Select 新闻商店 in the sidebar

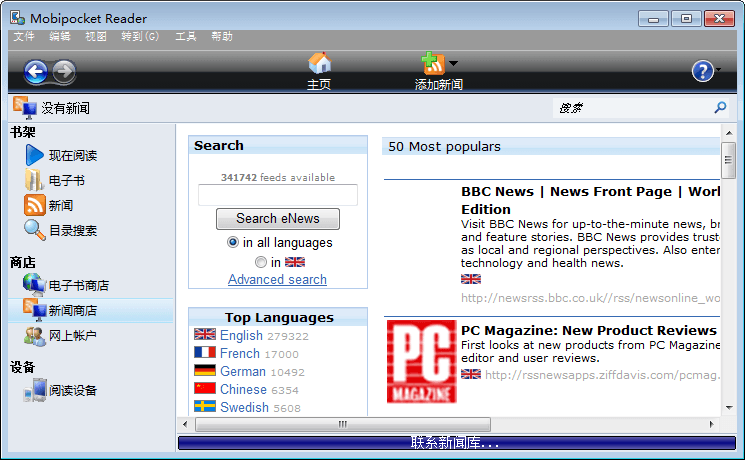point(73,311)
